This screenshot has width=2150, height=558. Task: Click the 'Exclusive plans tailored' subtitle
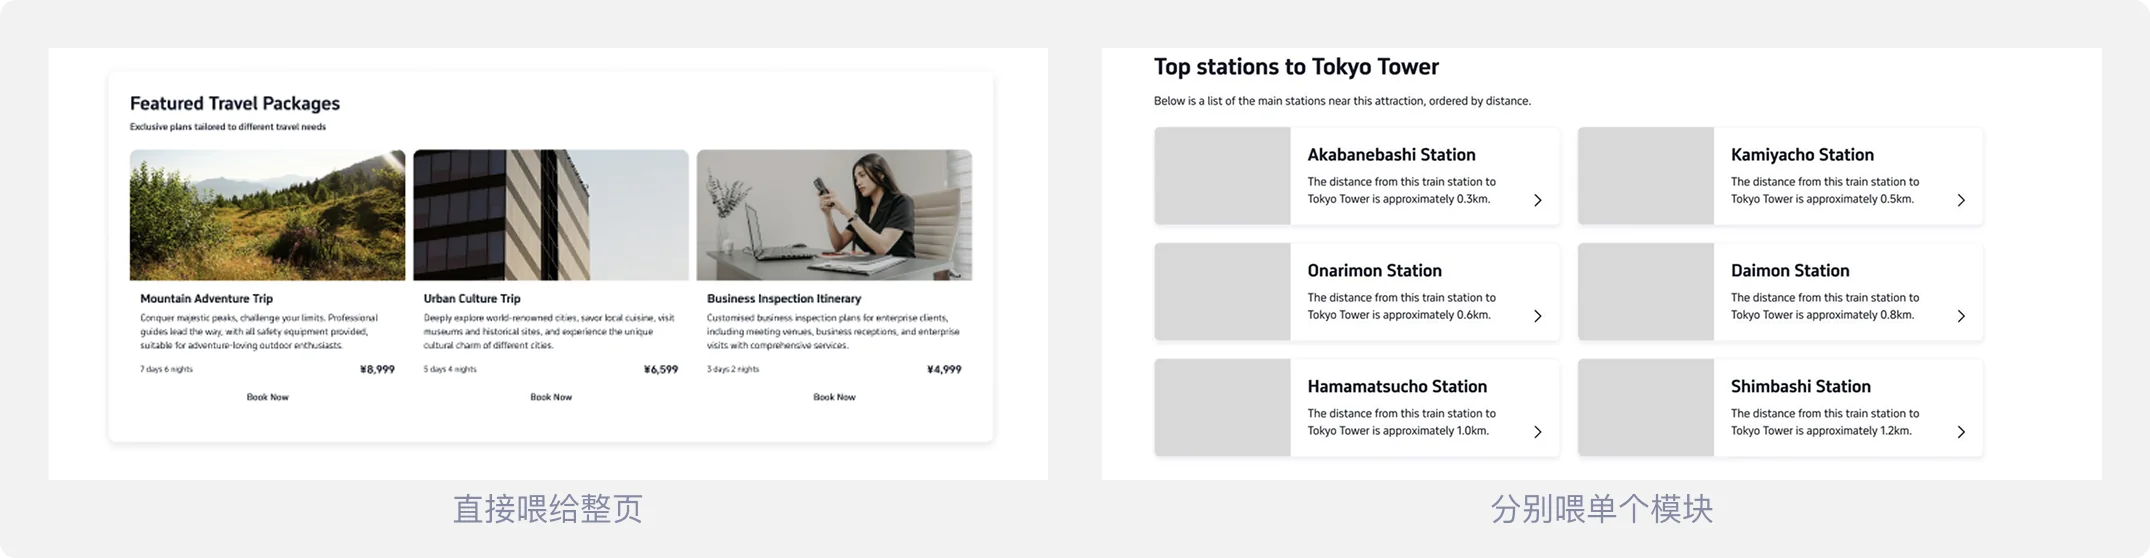point(228,127)
